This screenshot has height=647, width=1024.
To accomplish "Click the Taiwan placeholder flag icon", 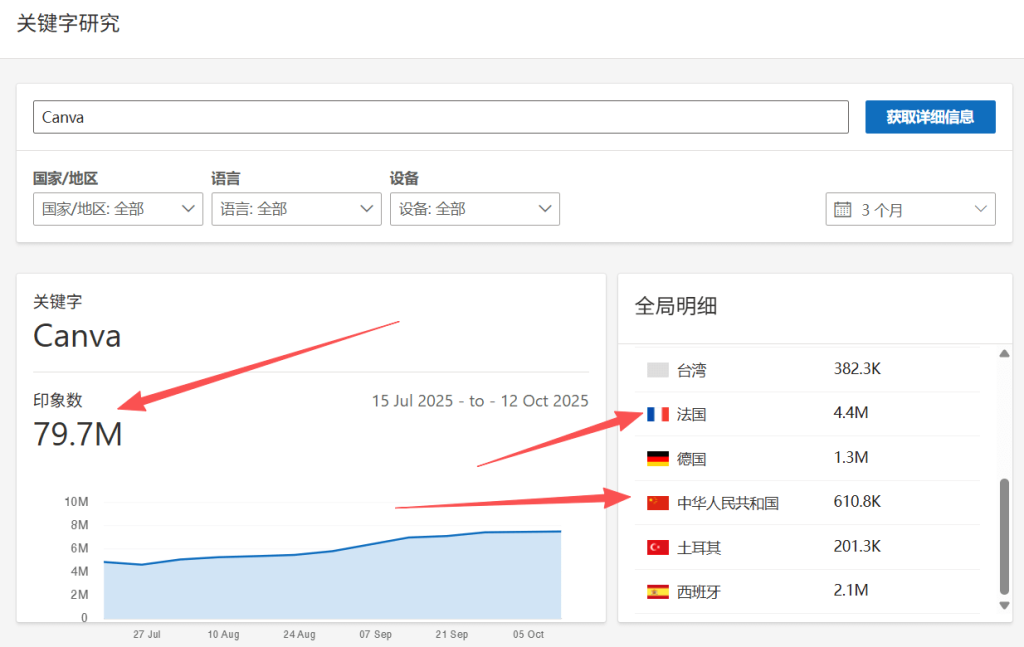I will click(657, 370).
